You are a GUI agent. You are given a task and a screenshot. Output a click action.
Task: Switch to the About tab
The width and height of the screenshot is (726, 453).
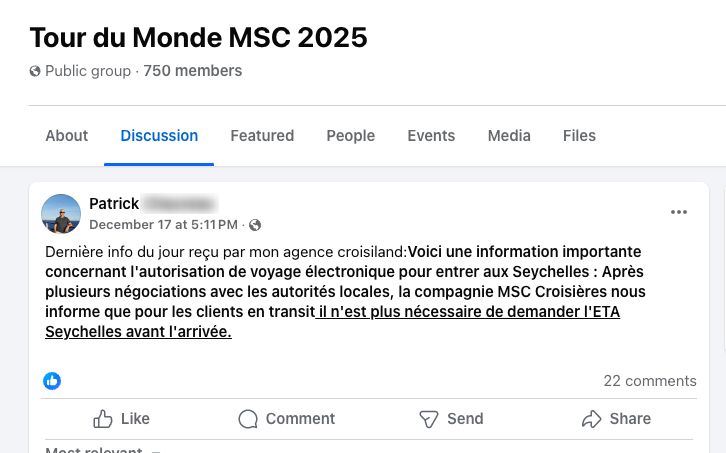(67, 136)
